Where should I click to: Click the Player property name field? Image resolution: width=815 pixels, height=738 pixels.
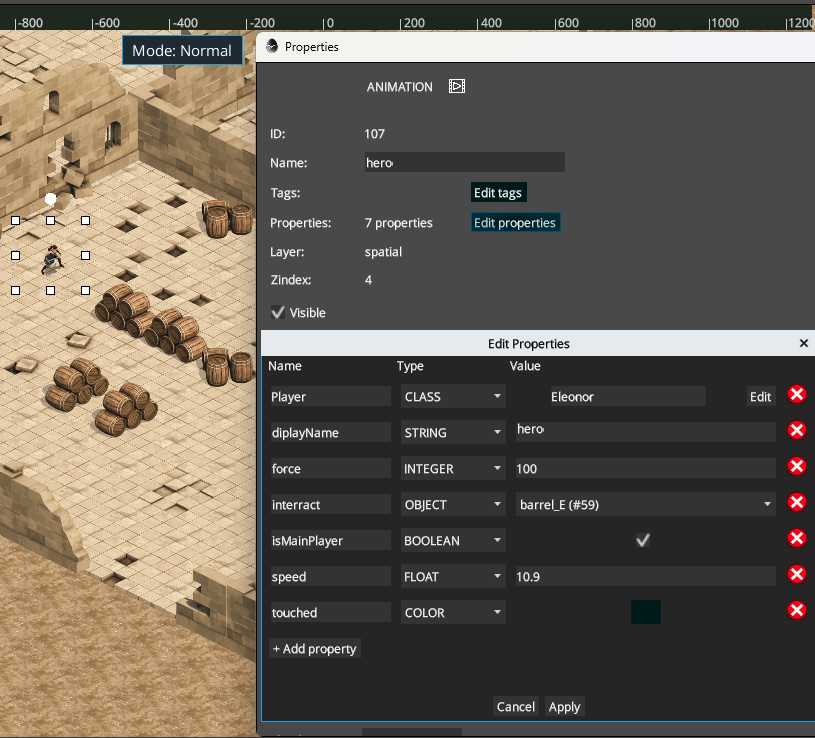click(x=331, y=397)
